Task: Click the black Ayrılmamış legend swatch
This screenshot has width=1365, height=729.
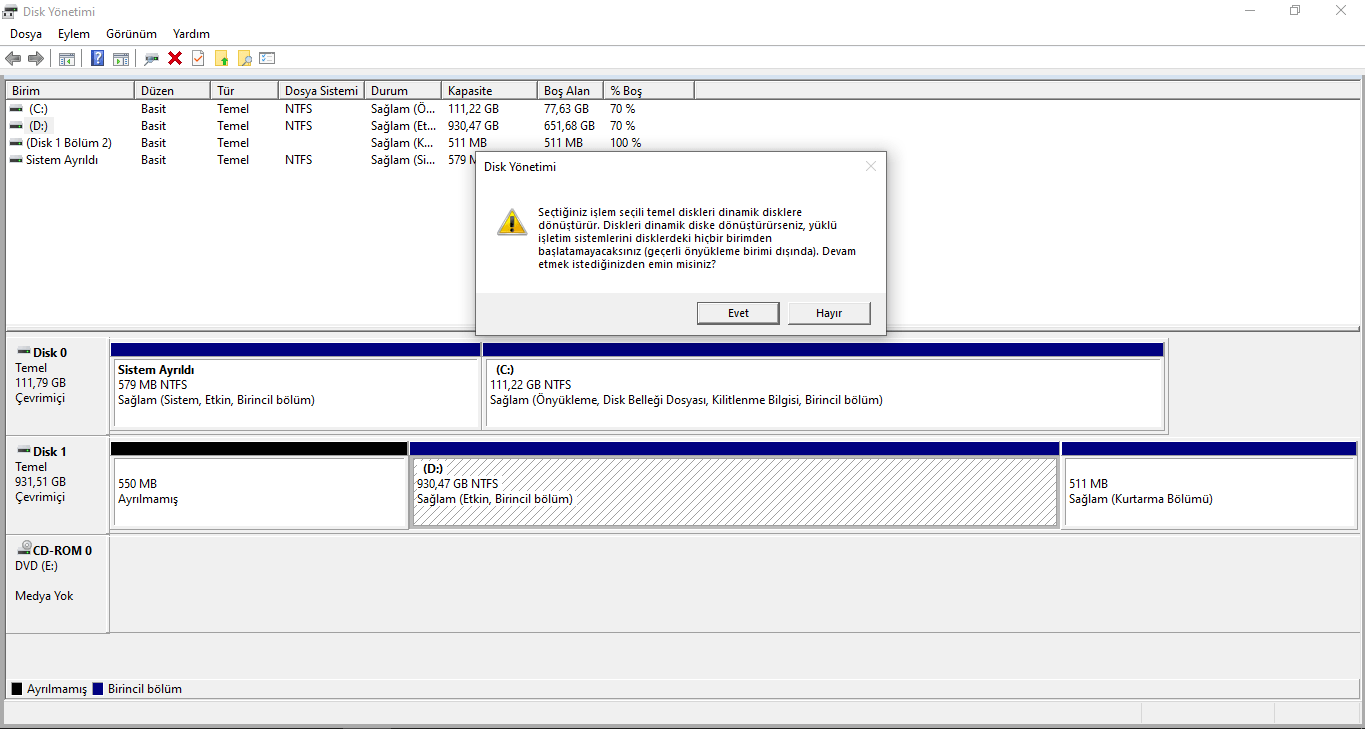Action: coord(17,689)
